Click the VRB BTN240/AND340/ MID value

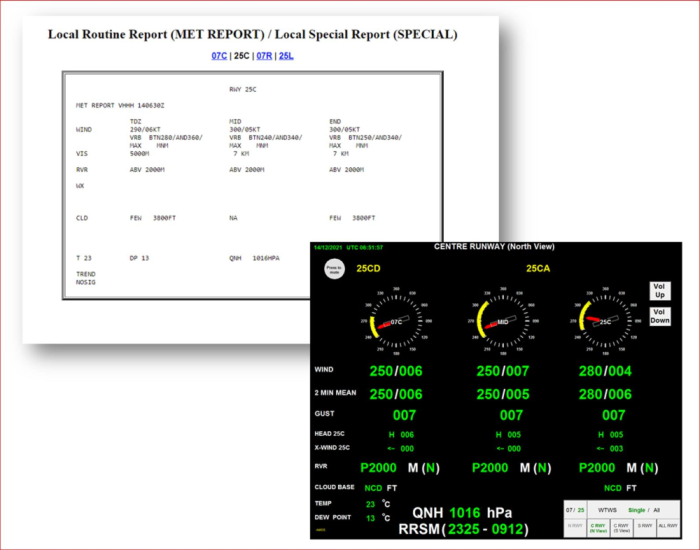(x=266, y=138)
